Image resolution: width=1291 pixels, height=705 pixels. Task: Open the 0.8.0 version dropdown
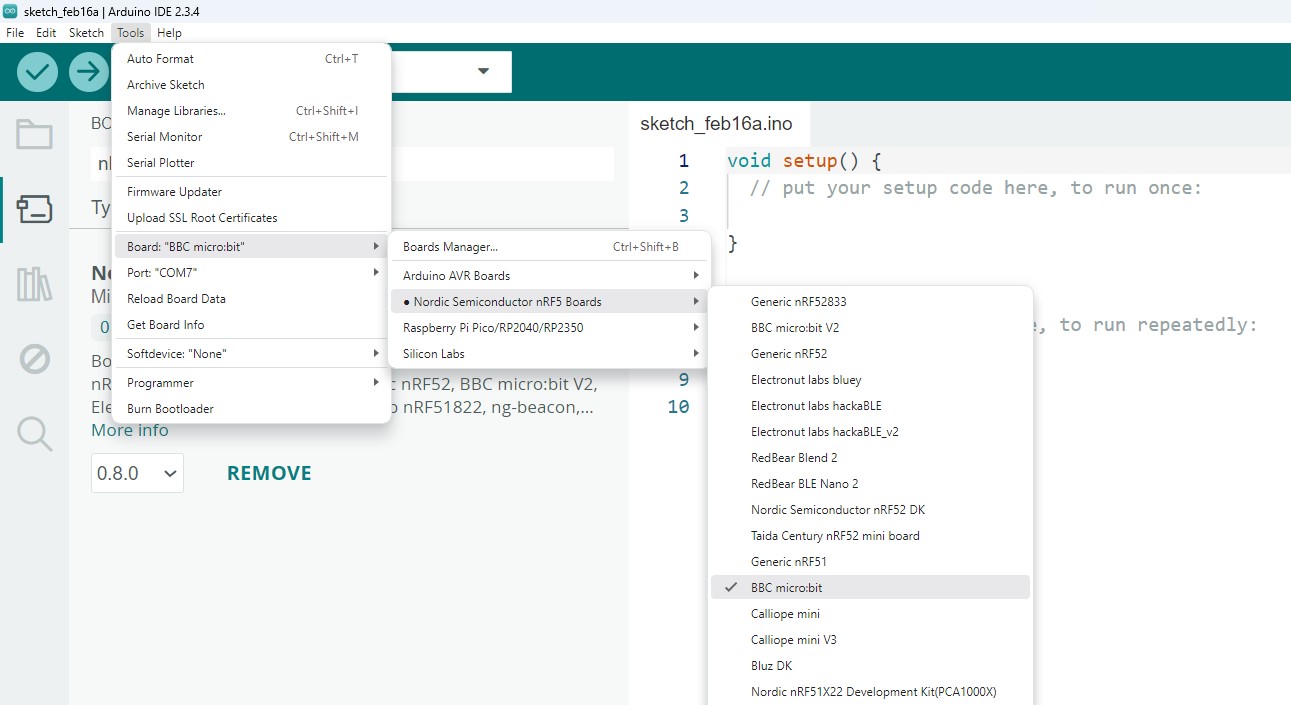click(x=137, y=473)
